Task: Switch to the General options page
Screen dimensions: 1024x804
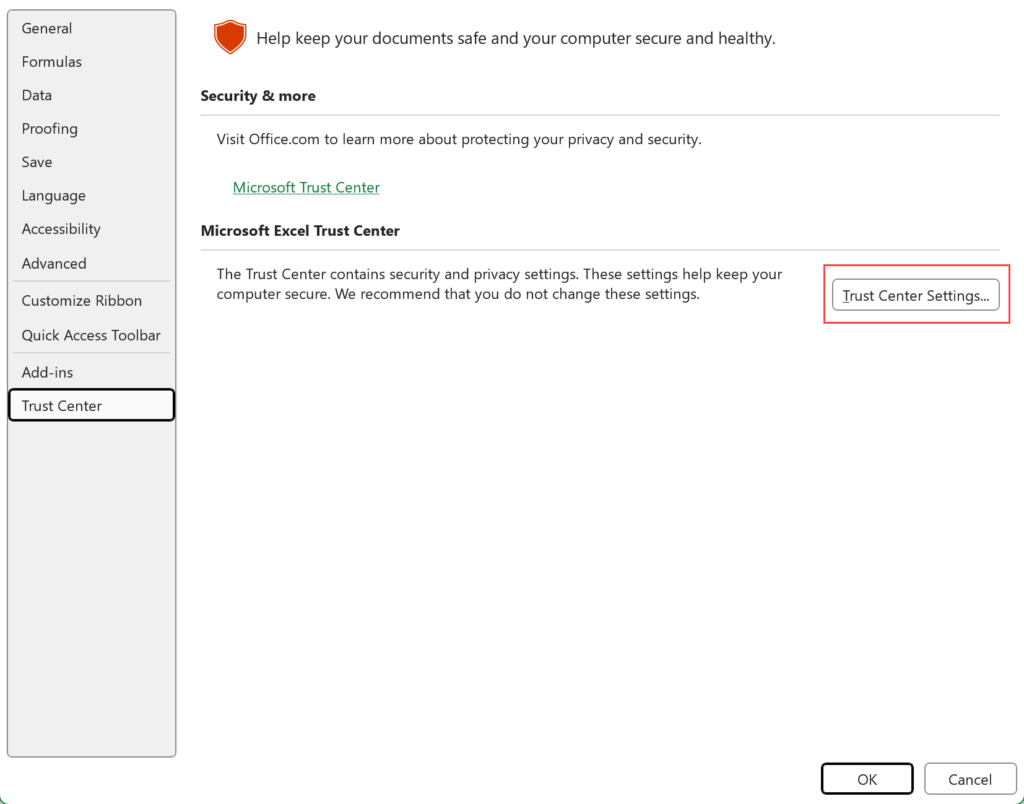Action: tap(46, 28)
